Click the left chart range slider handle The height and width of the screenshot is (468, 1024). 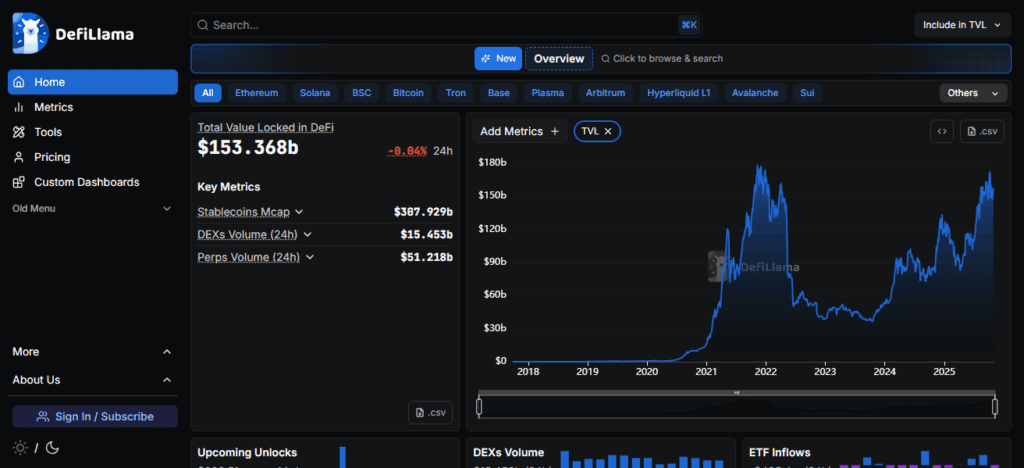pos(480,406)
